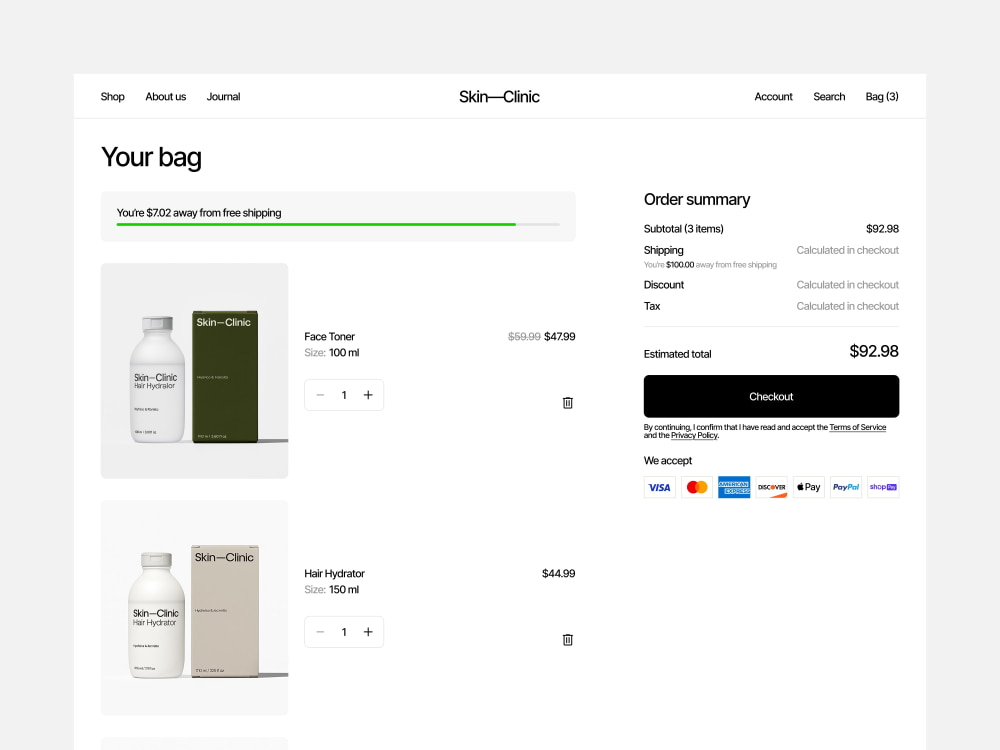
Task: Click the Order summary heading
Action: (696, 200)
